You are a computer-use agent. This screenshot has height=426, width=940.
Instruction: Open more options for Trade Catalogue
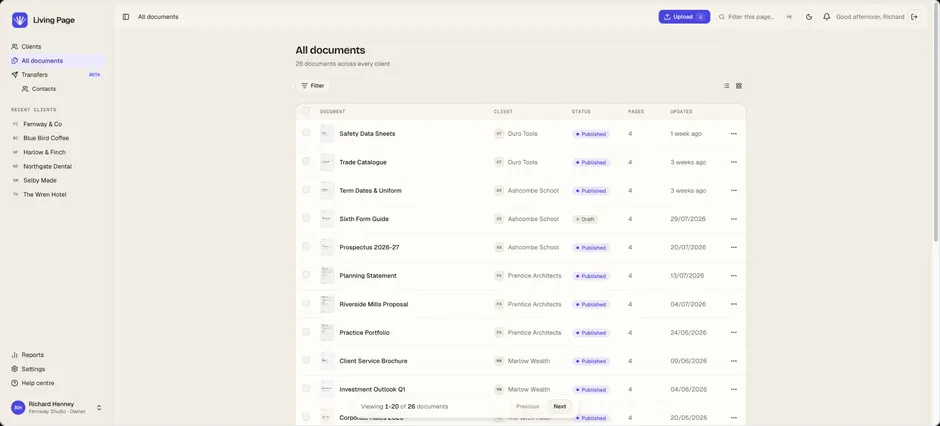point(734,162)
